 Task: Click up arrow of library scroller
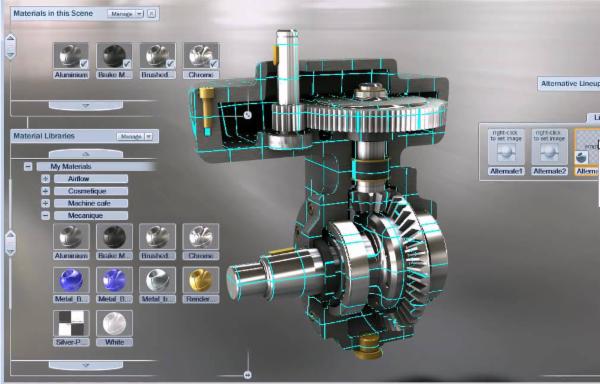coord(11,234)
